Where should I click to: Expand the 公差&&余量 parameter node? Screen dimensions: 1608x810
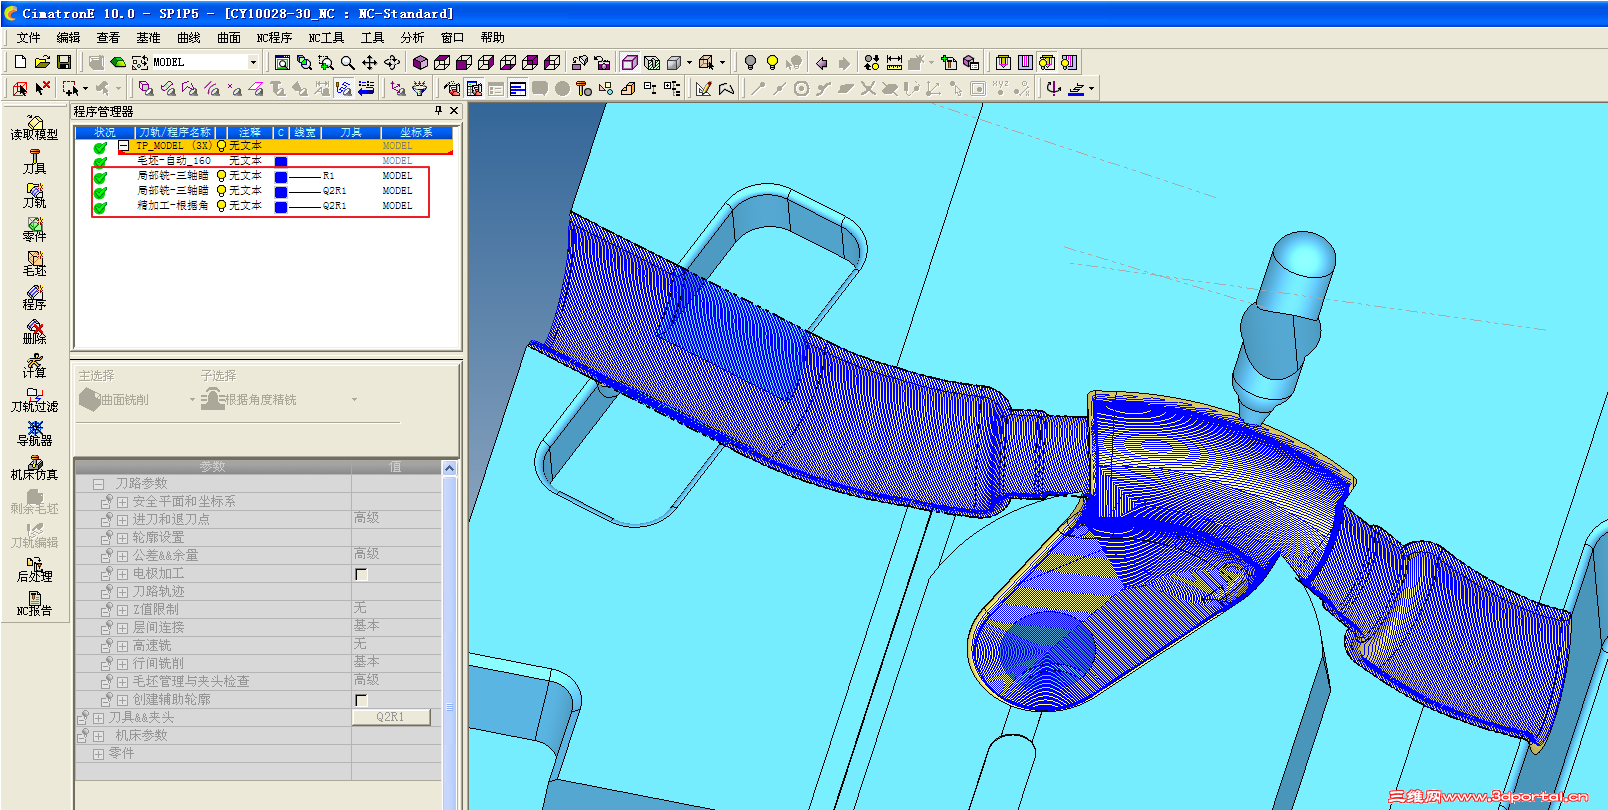pos(122,556)
